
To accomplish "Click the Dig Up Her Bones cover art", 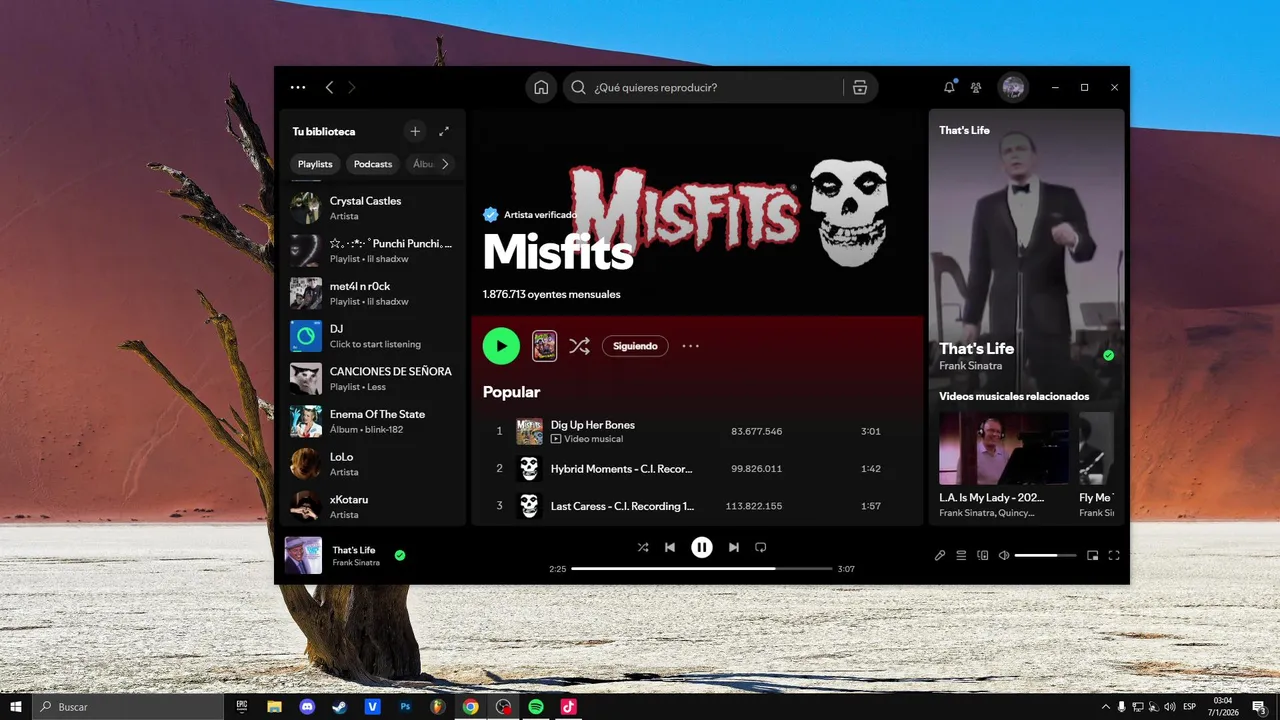I will click(529, 431).
